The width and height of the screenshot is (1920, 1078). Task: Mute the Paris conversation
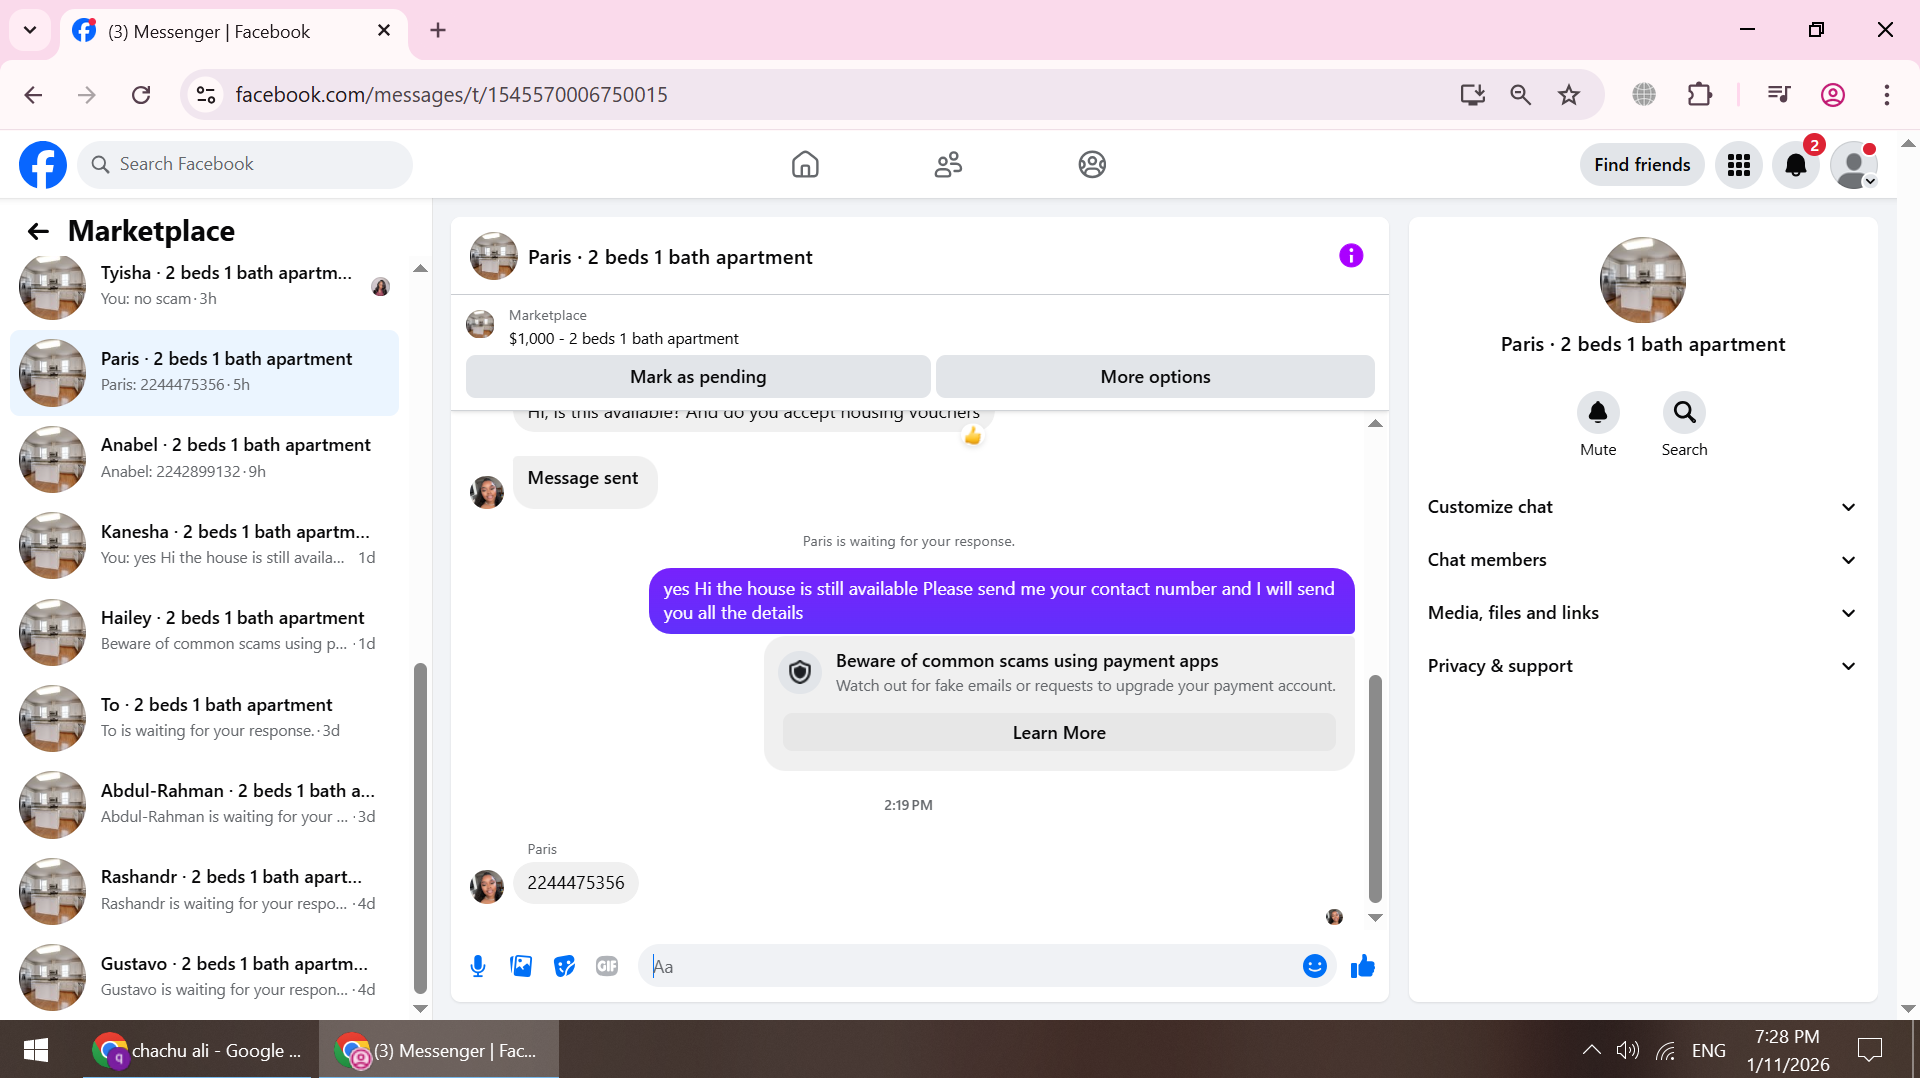pos(1598,412)
